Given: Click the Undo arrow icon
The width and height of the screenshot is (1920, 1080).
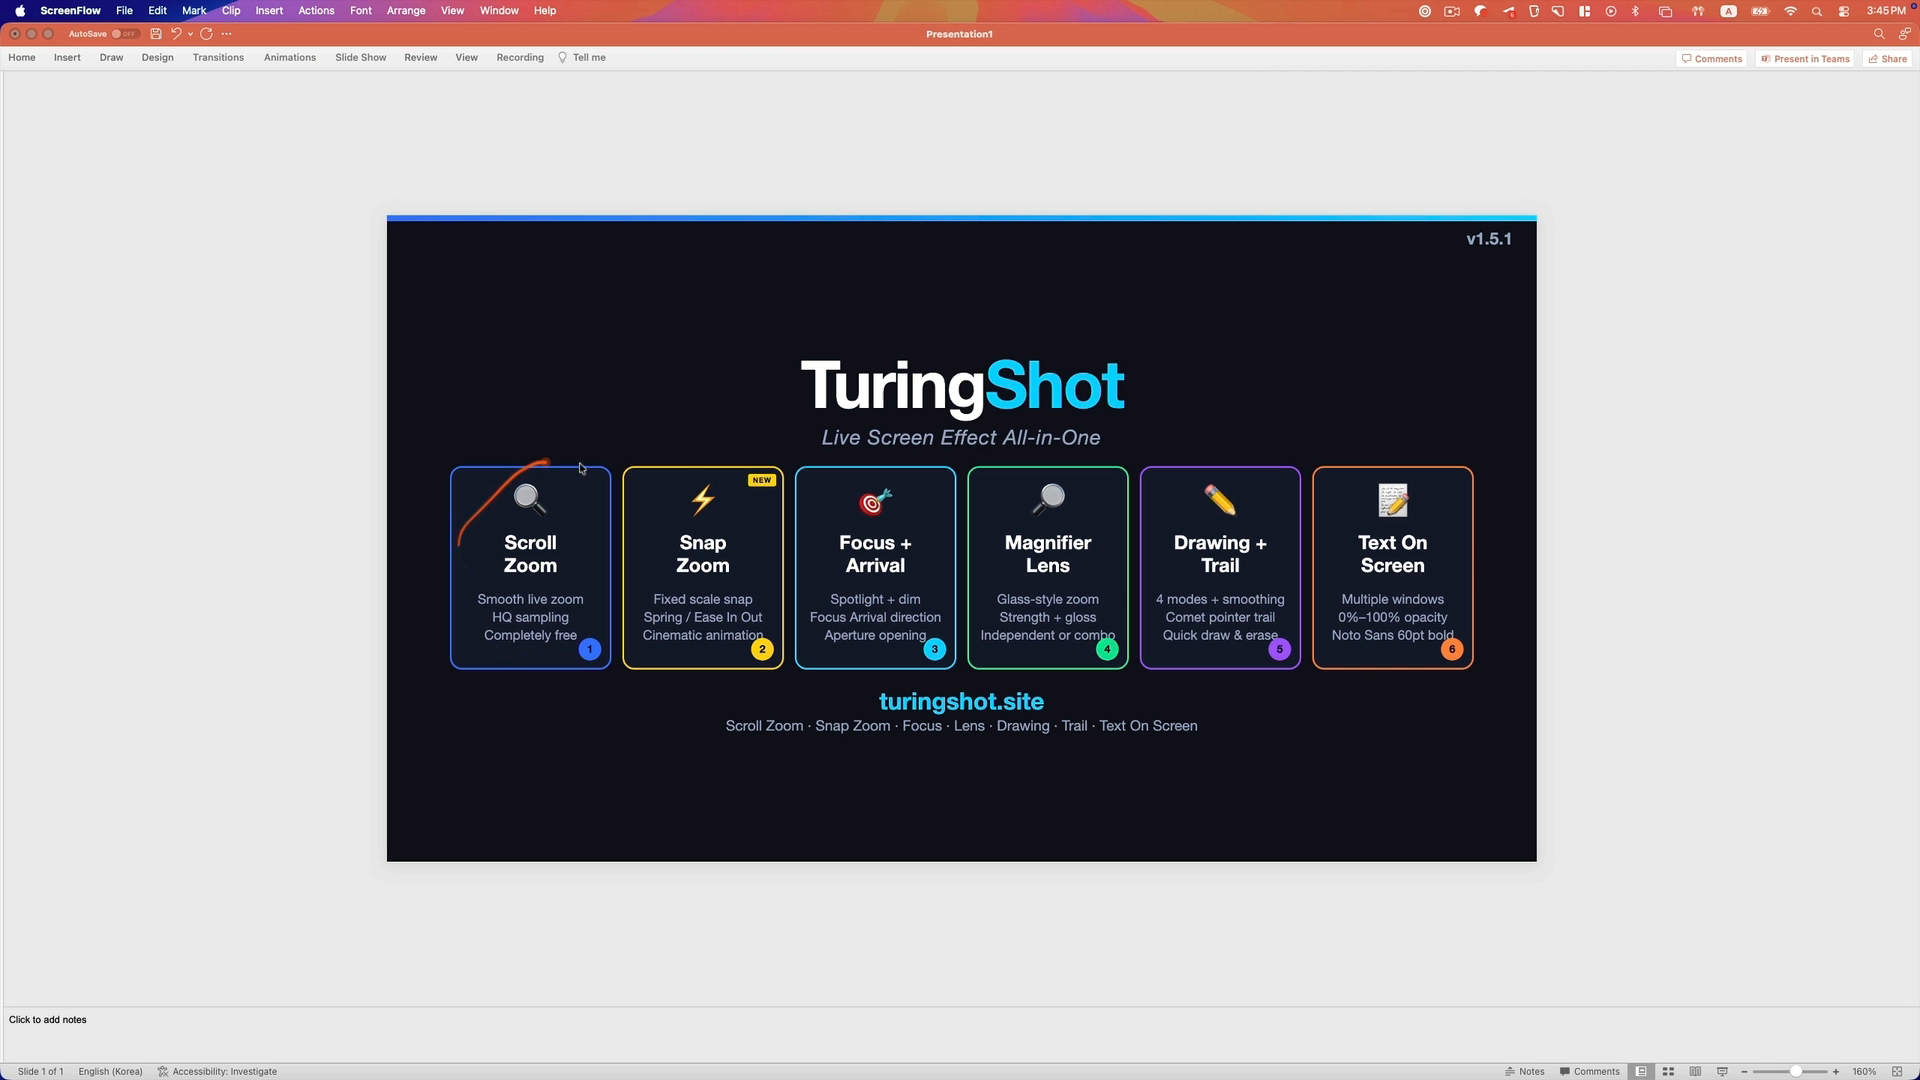Looking at the screenshot, I should [176, 34].
